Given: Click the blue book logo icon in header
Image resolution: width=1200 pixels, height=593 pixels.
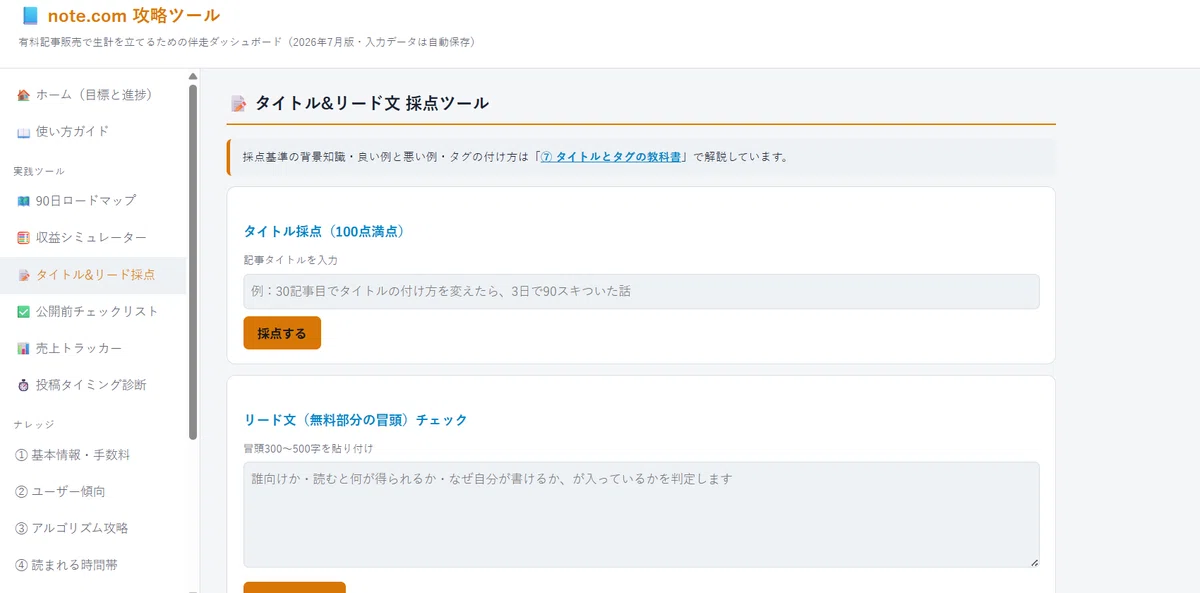Looking at the screenshot, I should (30, 16).
